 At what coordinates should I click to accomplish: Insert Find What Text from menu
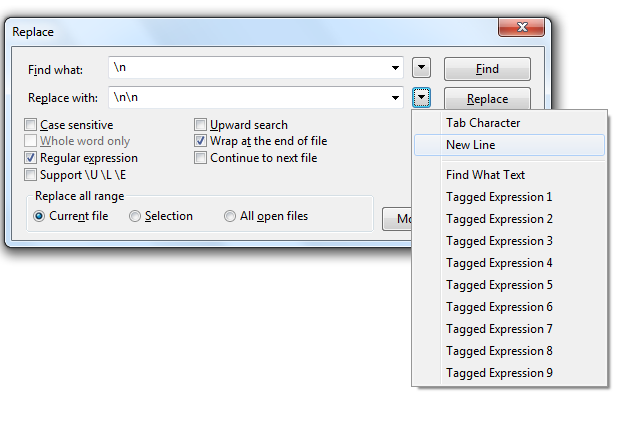pyautogui.click(x=485, y=175)
